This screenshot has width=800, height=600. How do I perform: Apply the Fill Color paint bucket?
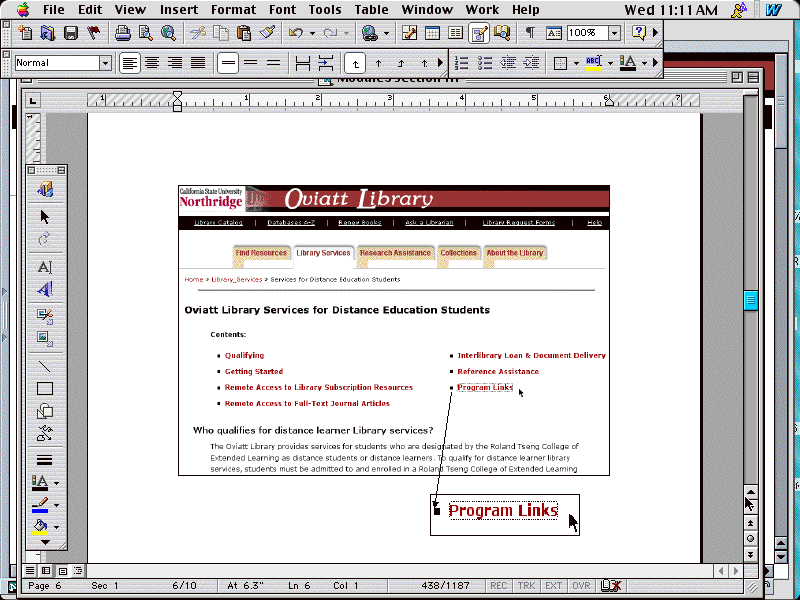click(x=41, y=527)
